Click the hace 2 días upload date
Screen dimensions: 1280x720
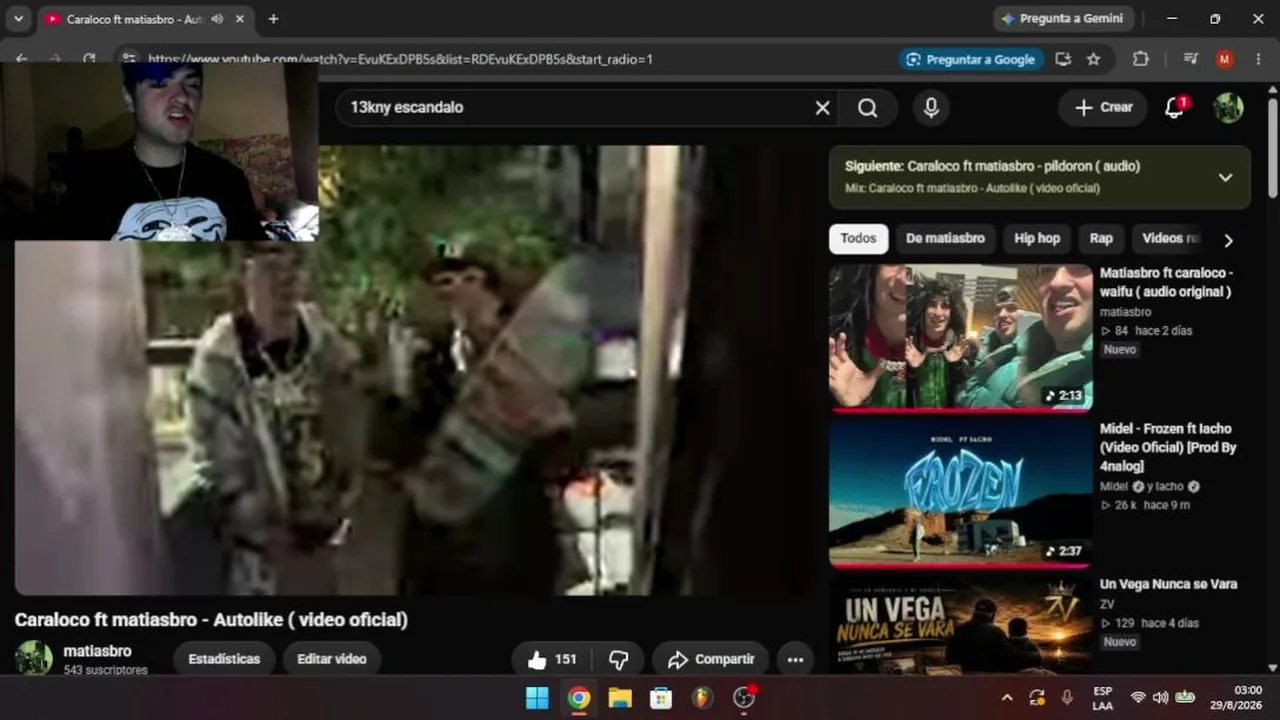[x=1163, y=331]
